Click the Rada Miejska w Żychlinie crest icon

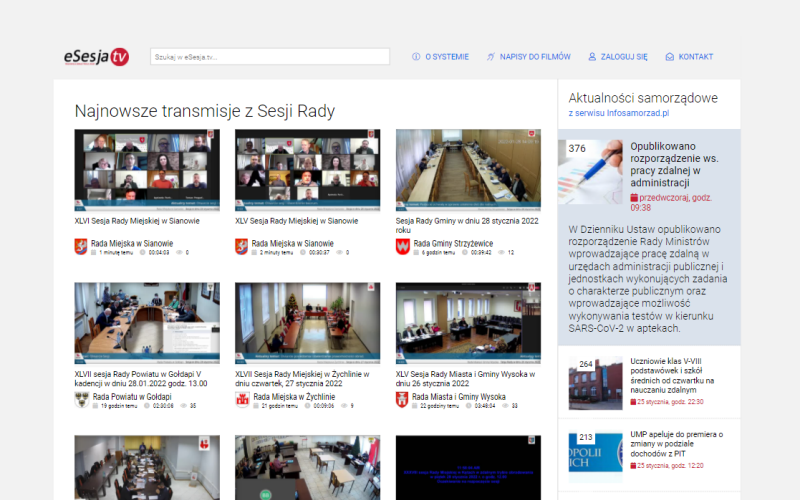coord(242,400)
